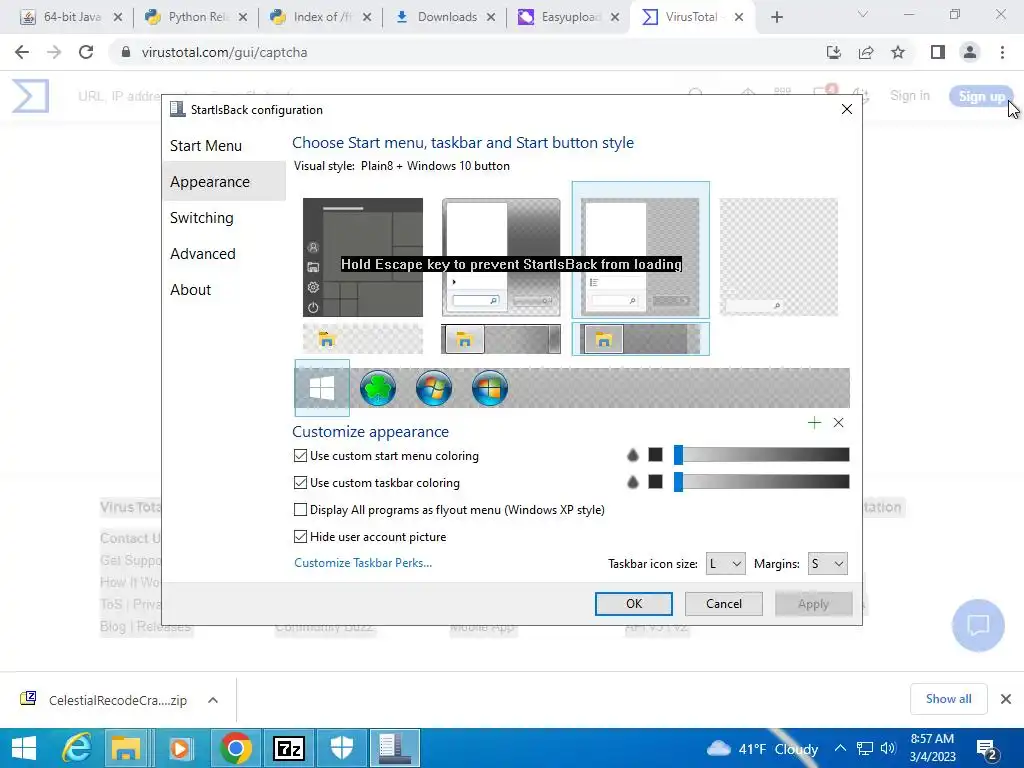The height and width of the screenshot is (768, 1024).
Task: Open Chrome profile menu
Action: [x=970, y=52]
